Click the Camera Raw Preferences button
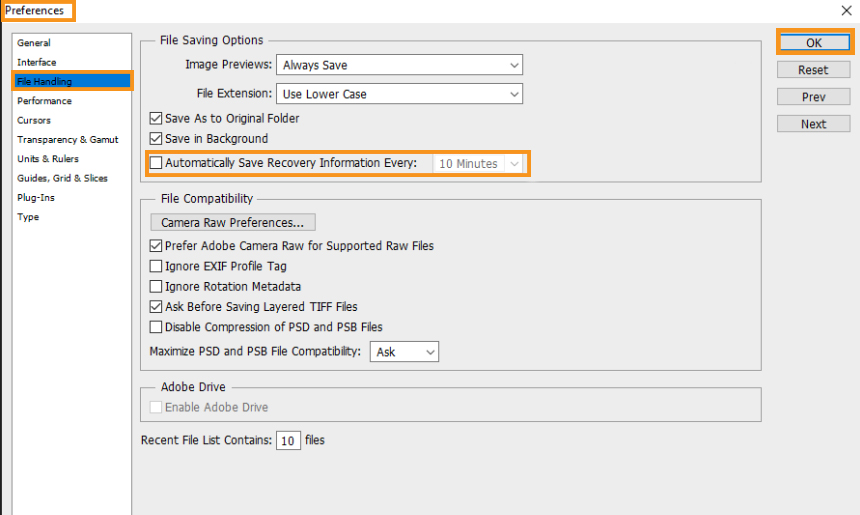 (x=233, y=222)
